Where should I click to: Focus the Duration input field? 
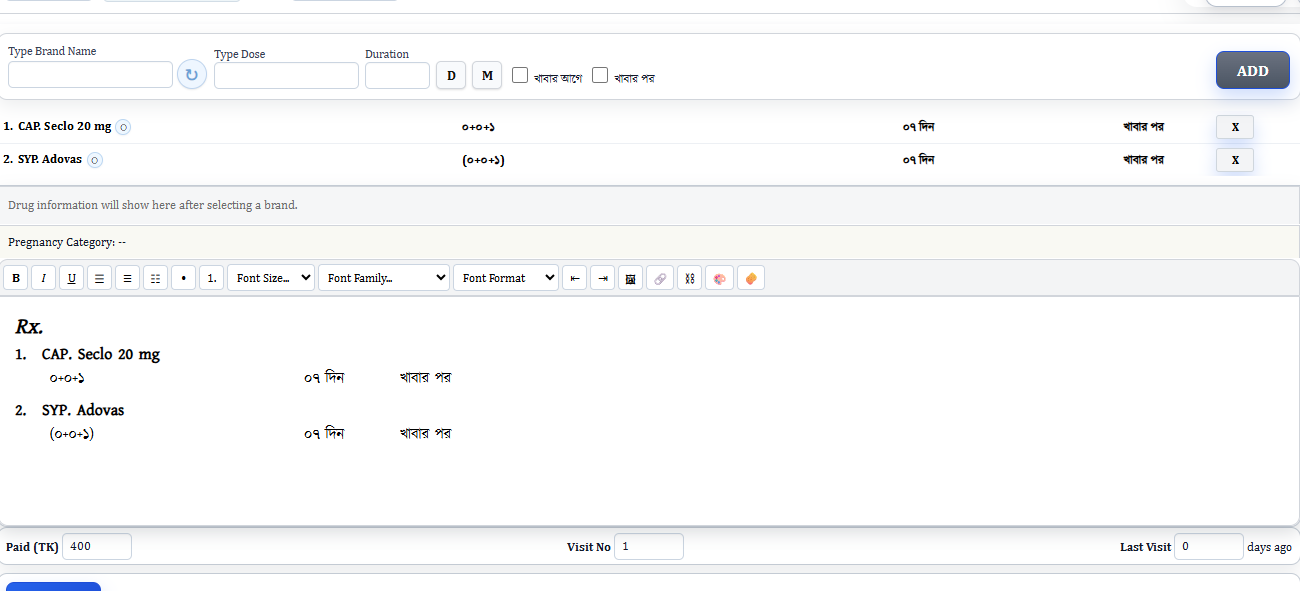[x=397, y=75]
